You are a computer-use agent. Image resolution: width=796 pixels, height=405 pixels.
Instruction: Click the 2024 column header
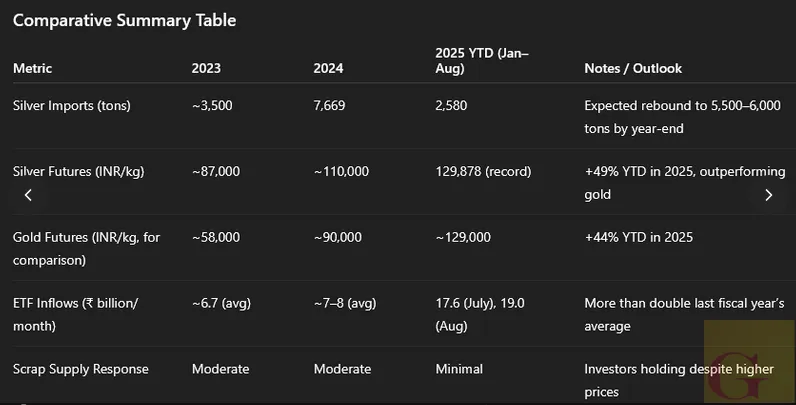pyautogui.click(x=328, y=69)
